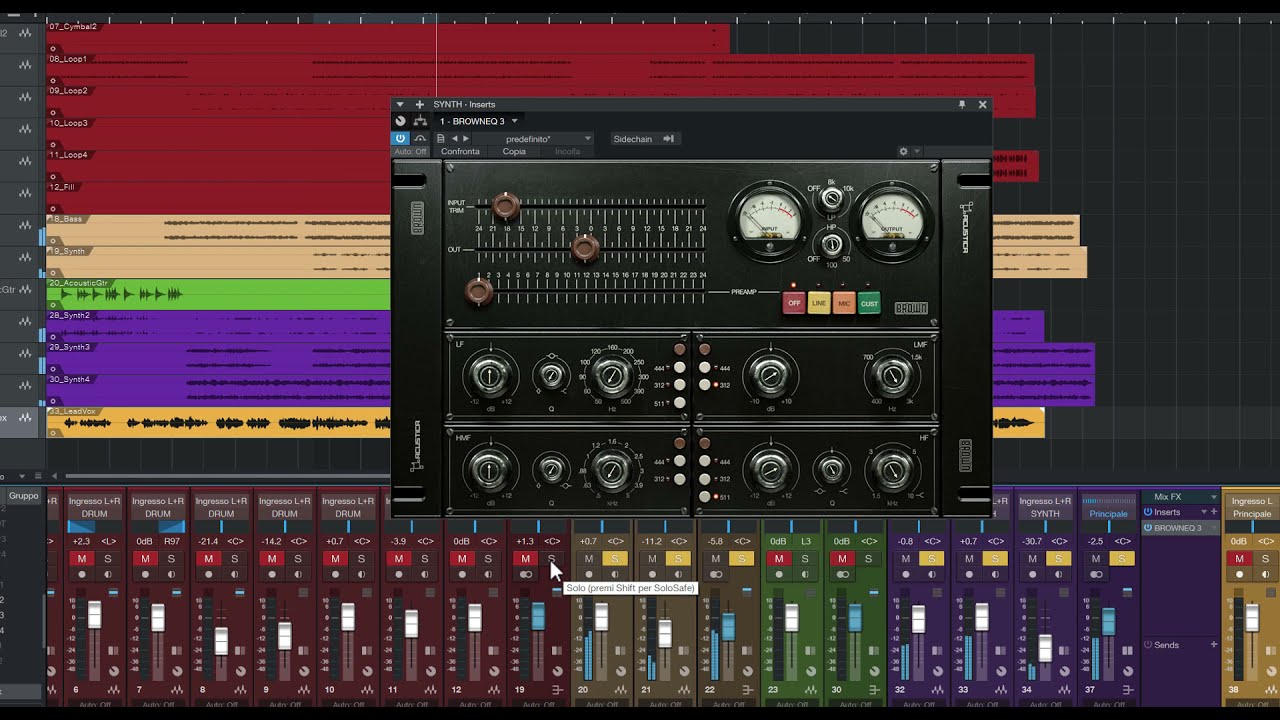Select the LINE preamp button
The width and height of the screenshot is (1280, 720).
pos(819,303)
